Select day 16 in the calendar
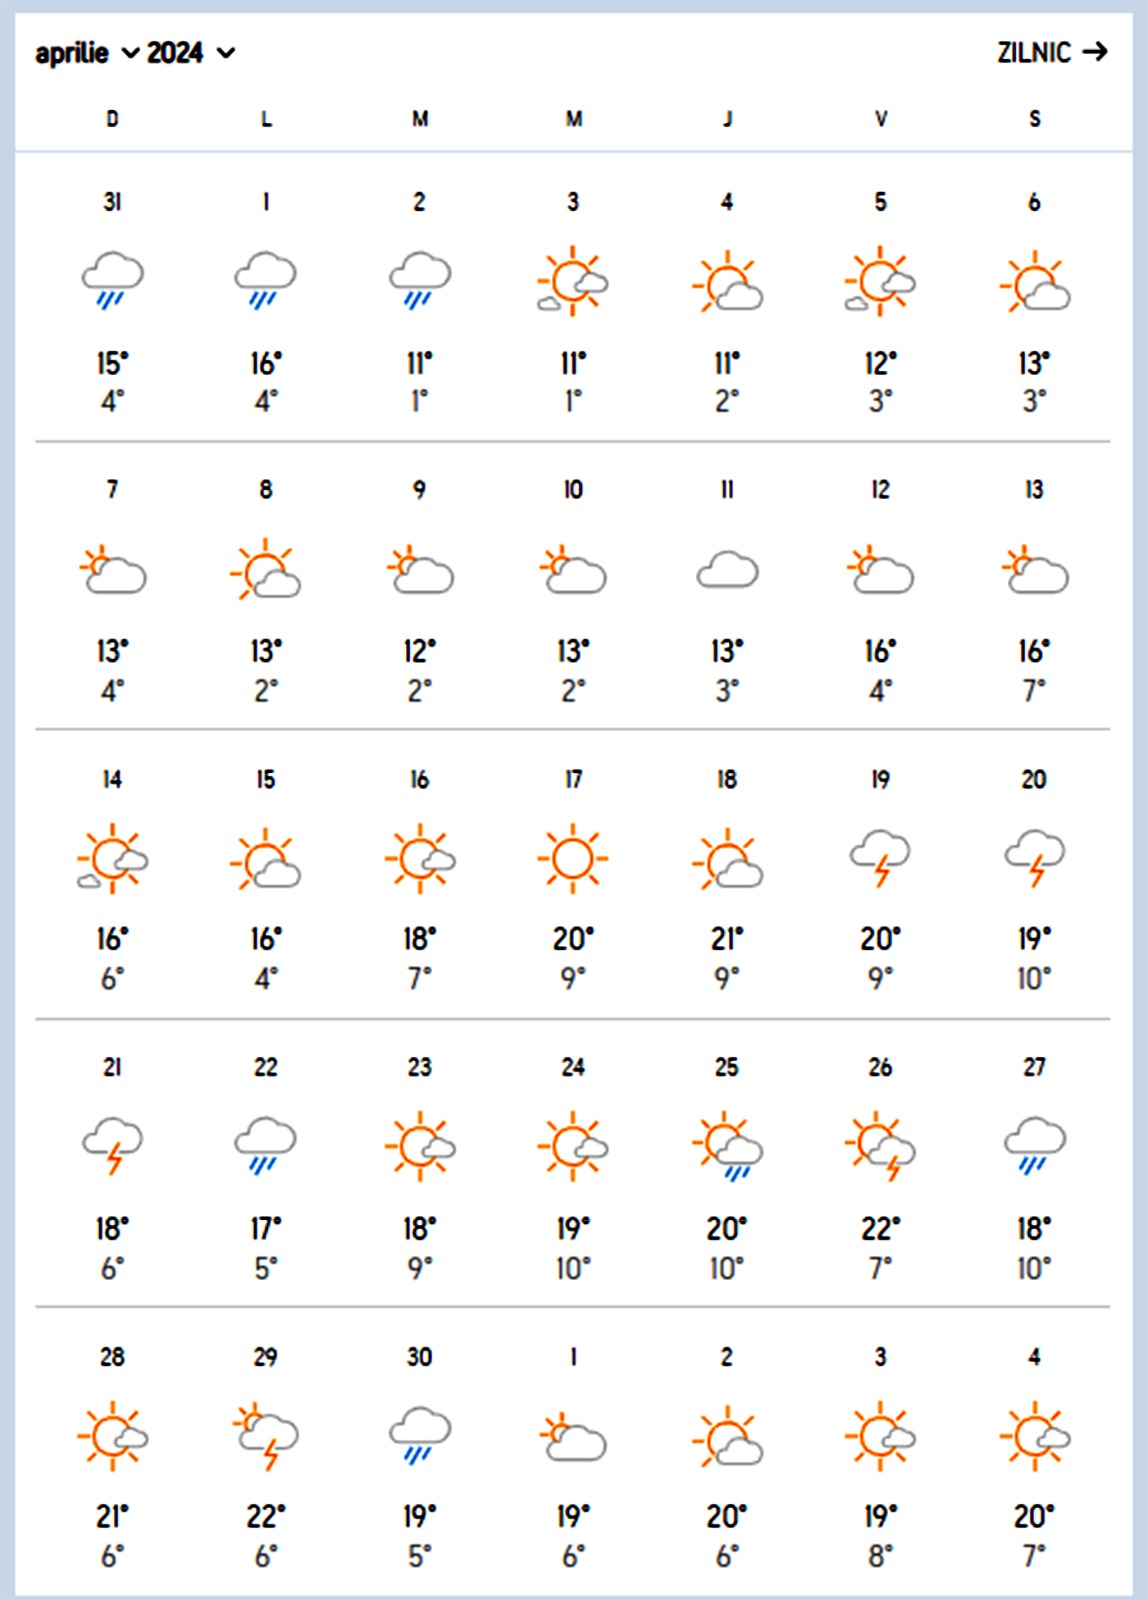Image resolution: width=1148 pixels, height=1600 pixels. [419, 780]
